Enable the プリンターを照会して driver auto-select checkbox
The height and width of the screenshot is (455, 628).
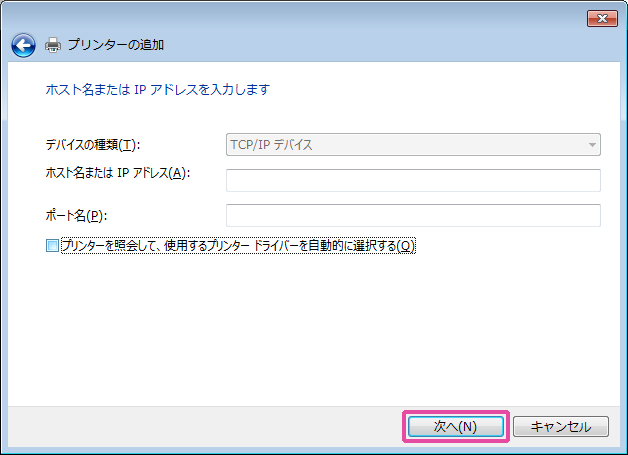[53, 246]
